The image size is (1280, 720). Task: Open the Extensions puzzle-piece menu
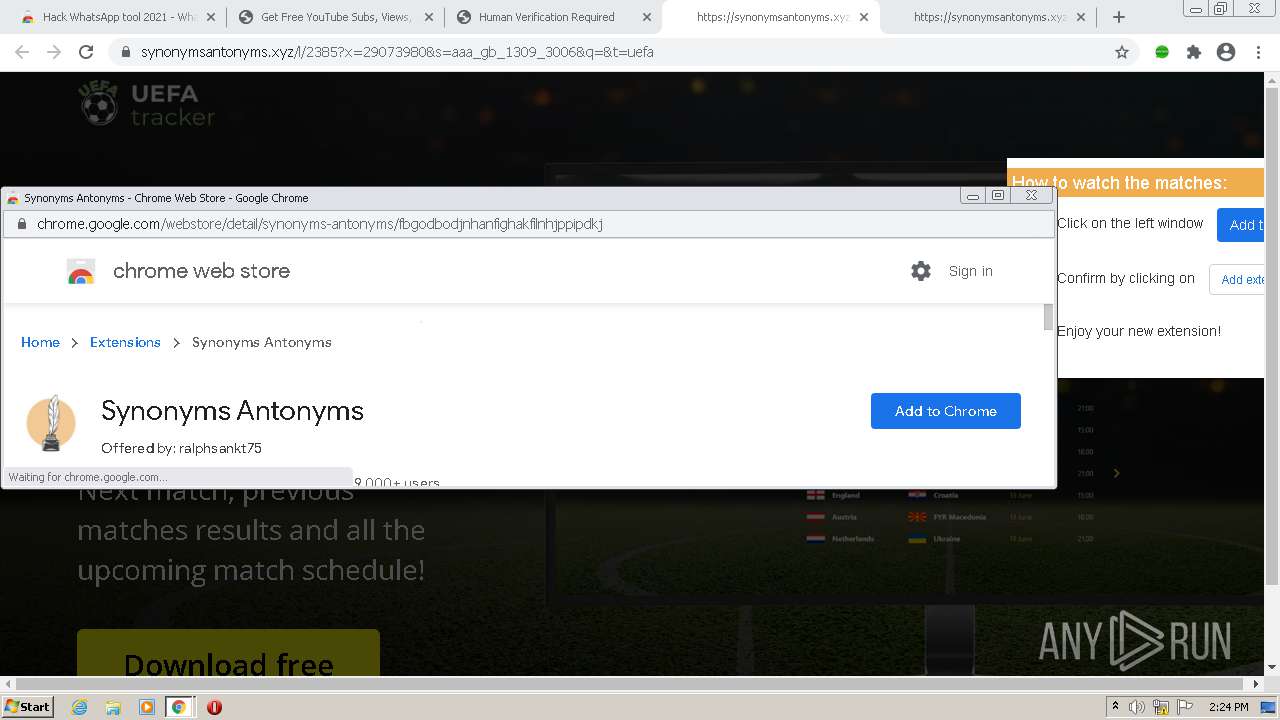[x=1194, y=52]
